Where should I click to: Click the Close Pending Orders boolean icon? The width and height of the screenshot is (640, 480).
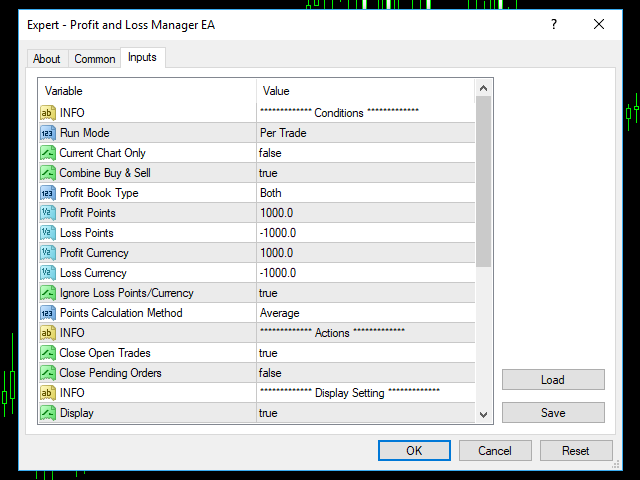pyautogui.click(x=48, y=373)
